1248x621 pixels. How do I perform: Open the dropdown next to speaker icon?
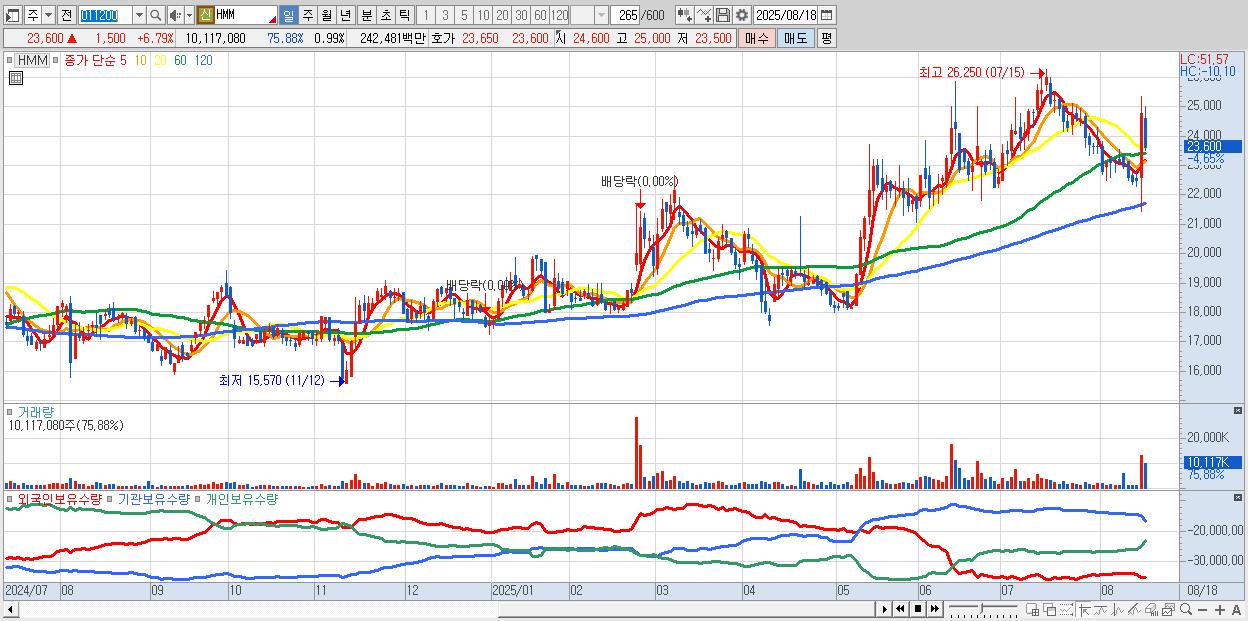tap(189, 15)
